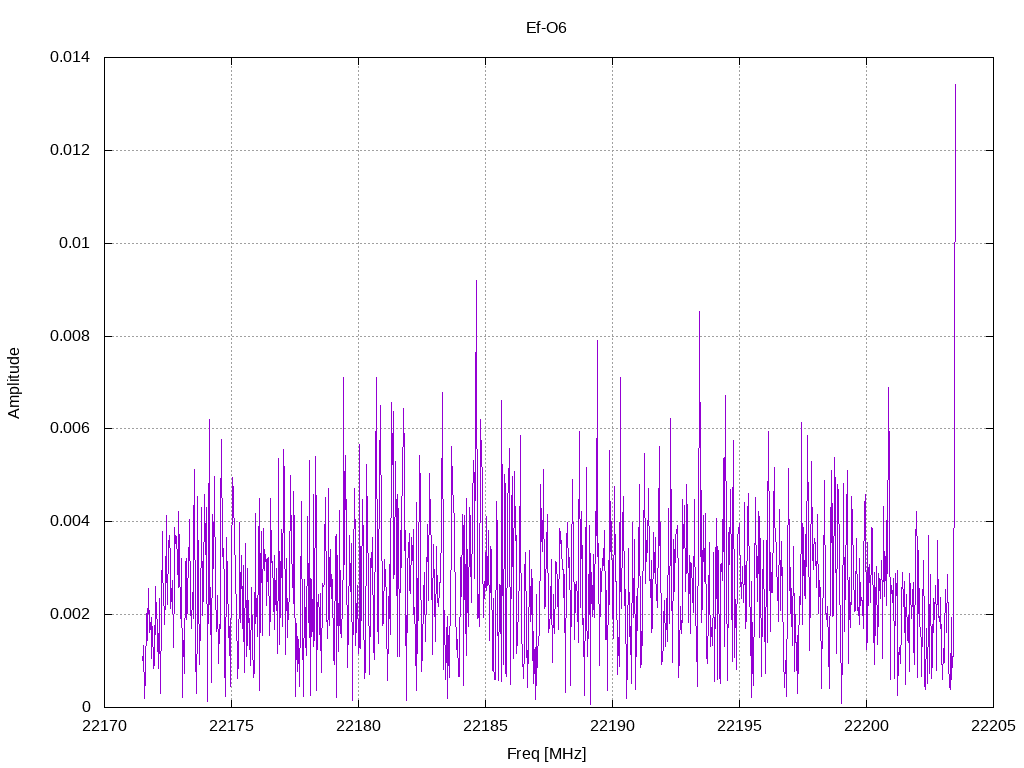Click y-axis tick label 0

point(86,707)
